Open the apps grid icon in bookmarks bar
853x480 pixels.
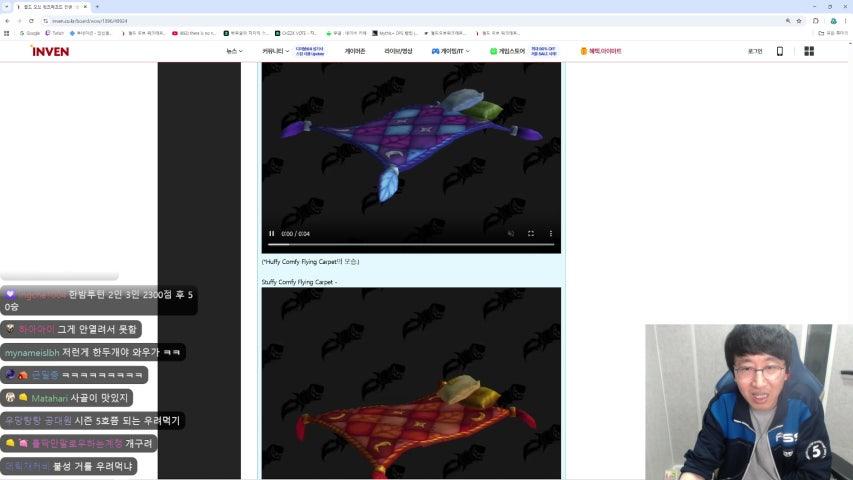tap(7, 33)
